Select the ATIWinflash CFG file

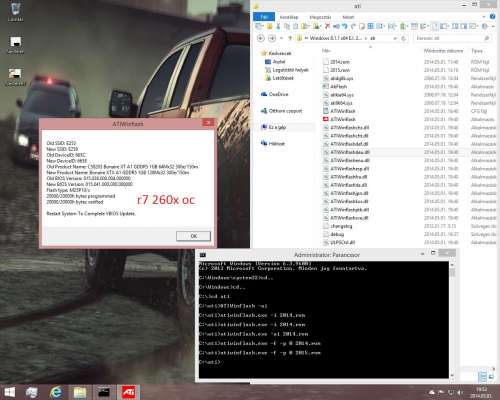pyautogui.click(x=339, y=111)
